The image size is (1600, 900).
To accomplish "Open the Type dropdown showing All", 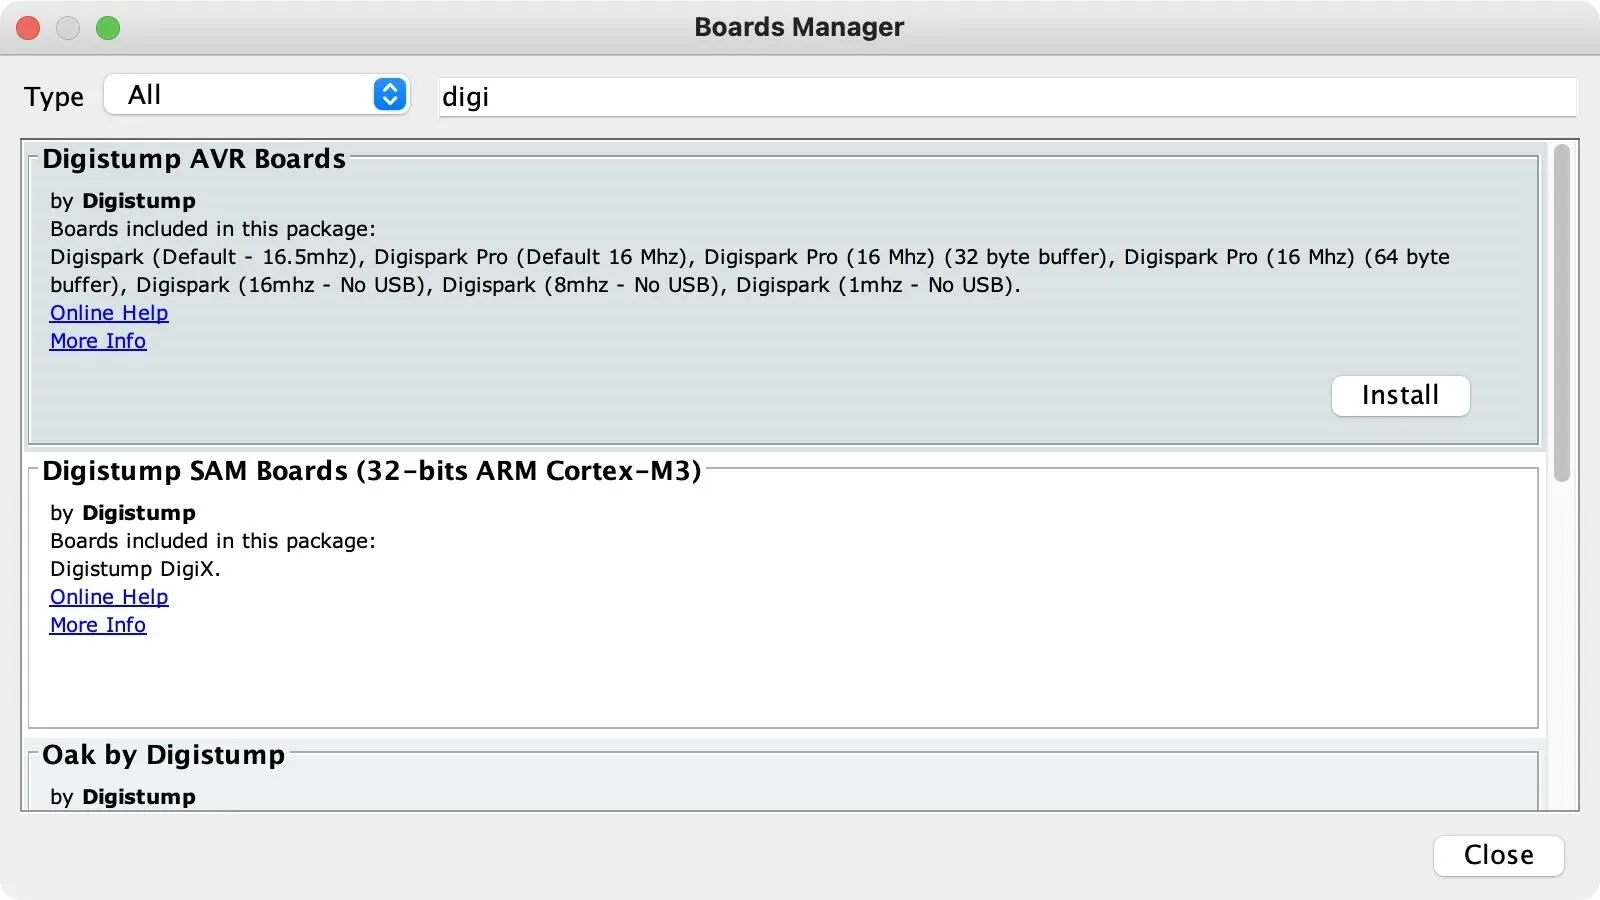I will (x=257, y=95).
